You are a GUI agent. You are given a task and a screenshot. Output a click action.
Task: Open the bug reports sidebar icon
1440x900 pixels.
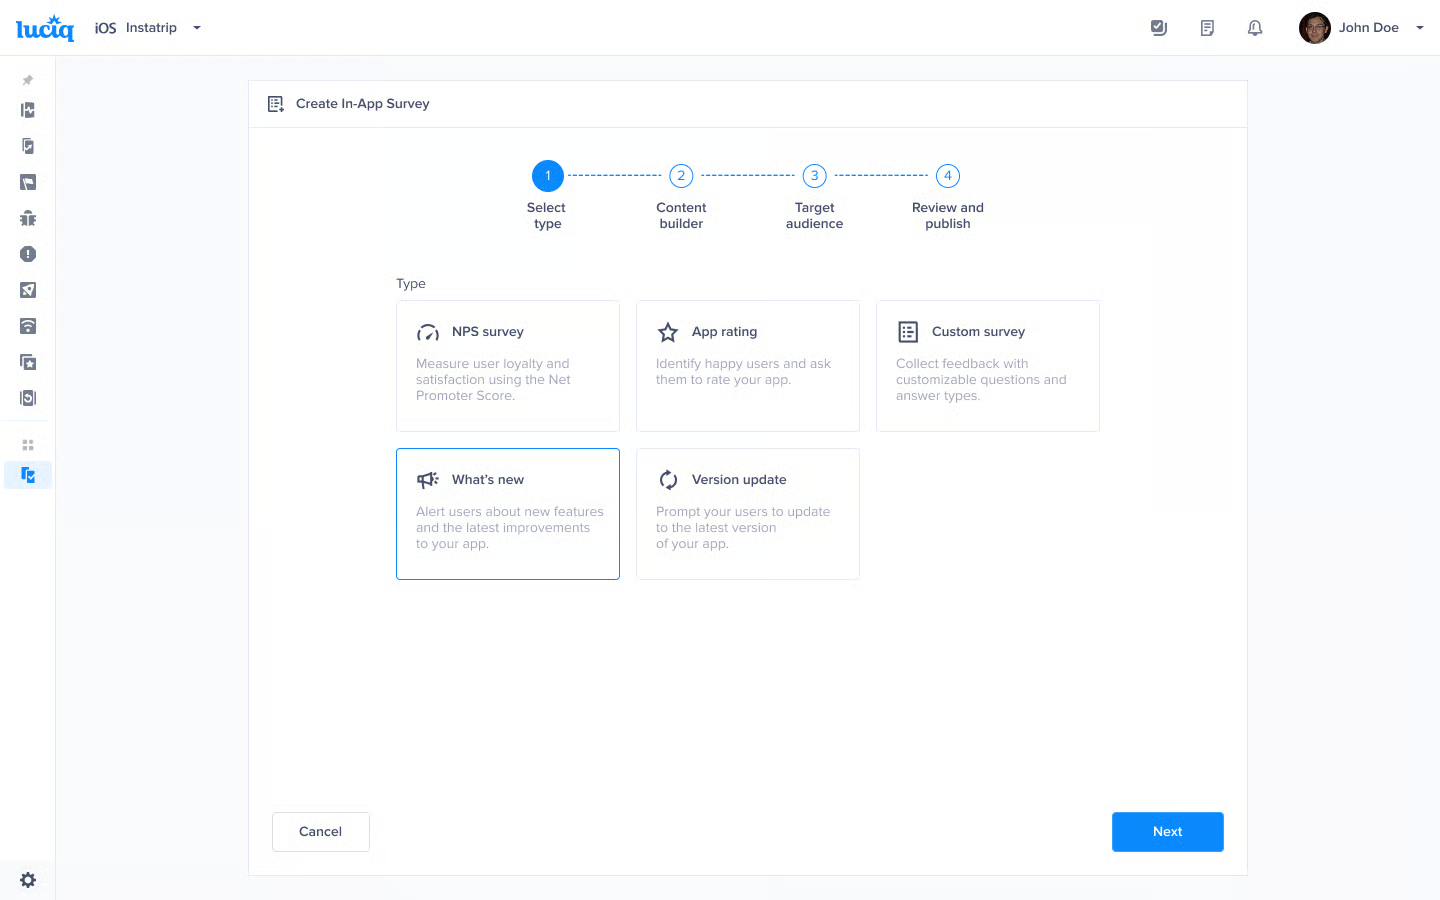(x=28, y=218)
